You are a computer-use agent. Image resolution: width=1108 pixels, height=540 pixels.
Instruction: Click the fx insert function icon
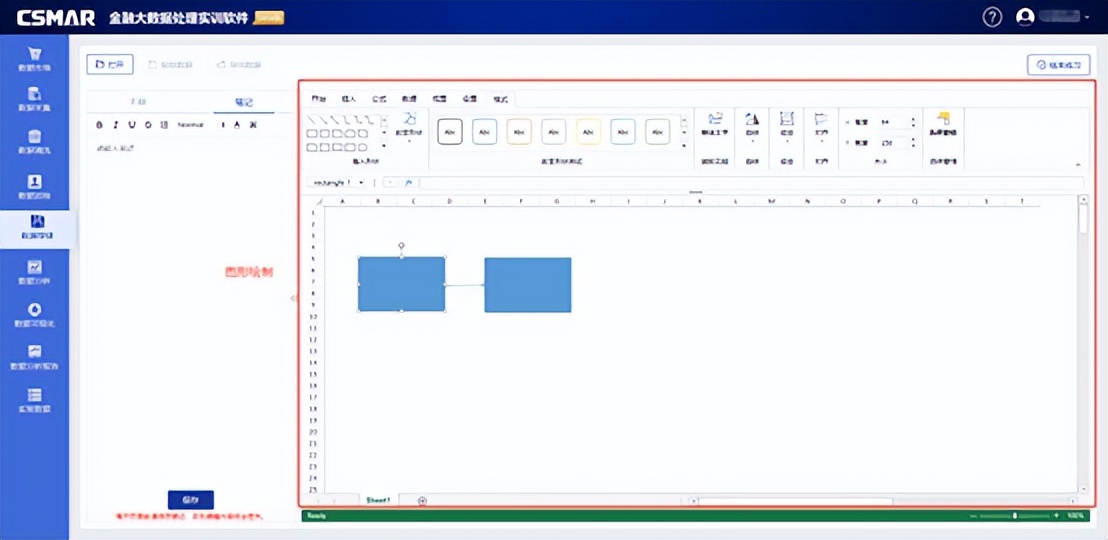click(408, 182)
